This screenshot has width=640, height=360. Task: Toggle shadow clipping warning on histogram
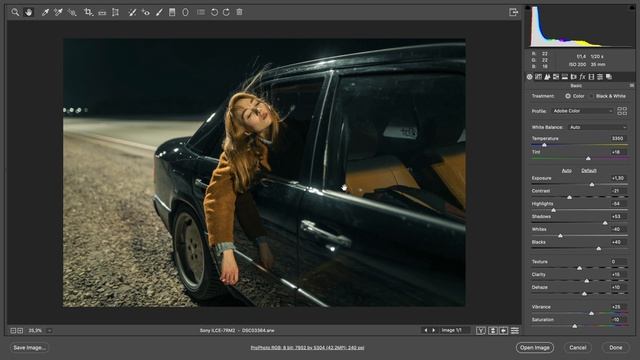[528, 7]
